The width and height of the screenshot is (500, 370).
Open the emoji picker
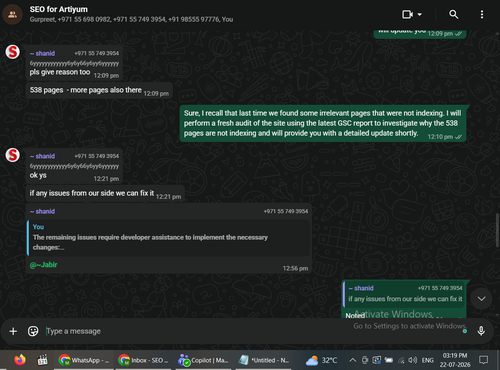coord(33,331)
